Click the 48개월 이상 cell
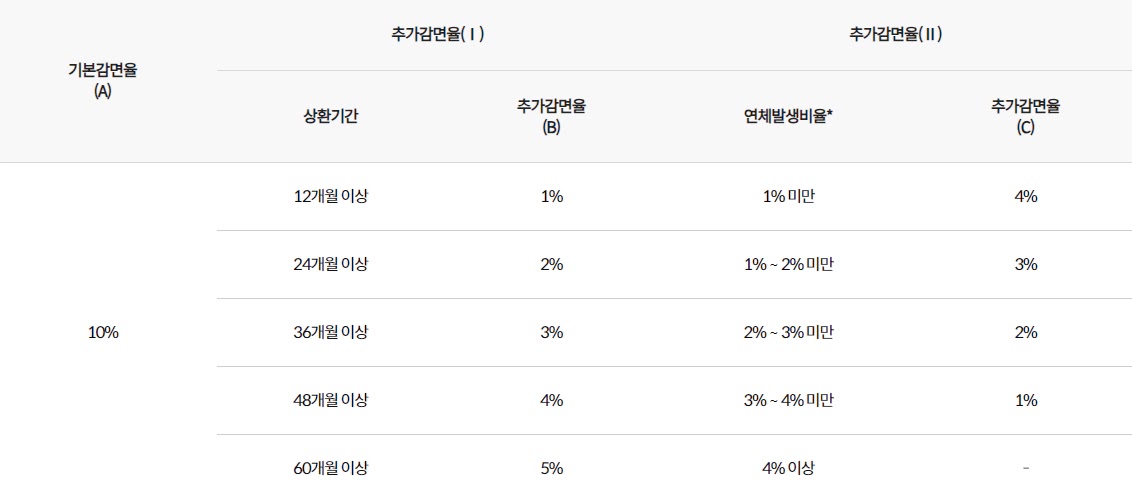 click(331, 400)
